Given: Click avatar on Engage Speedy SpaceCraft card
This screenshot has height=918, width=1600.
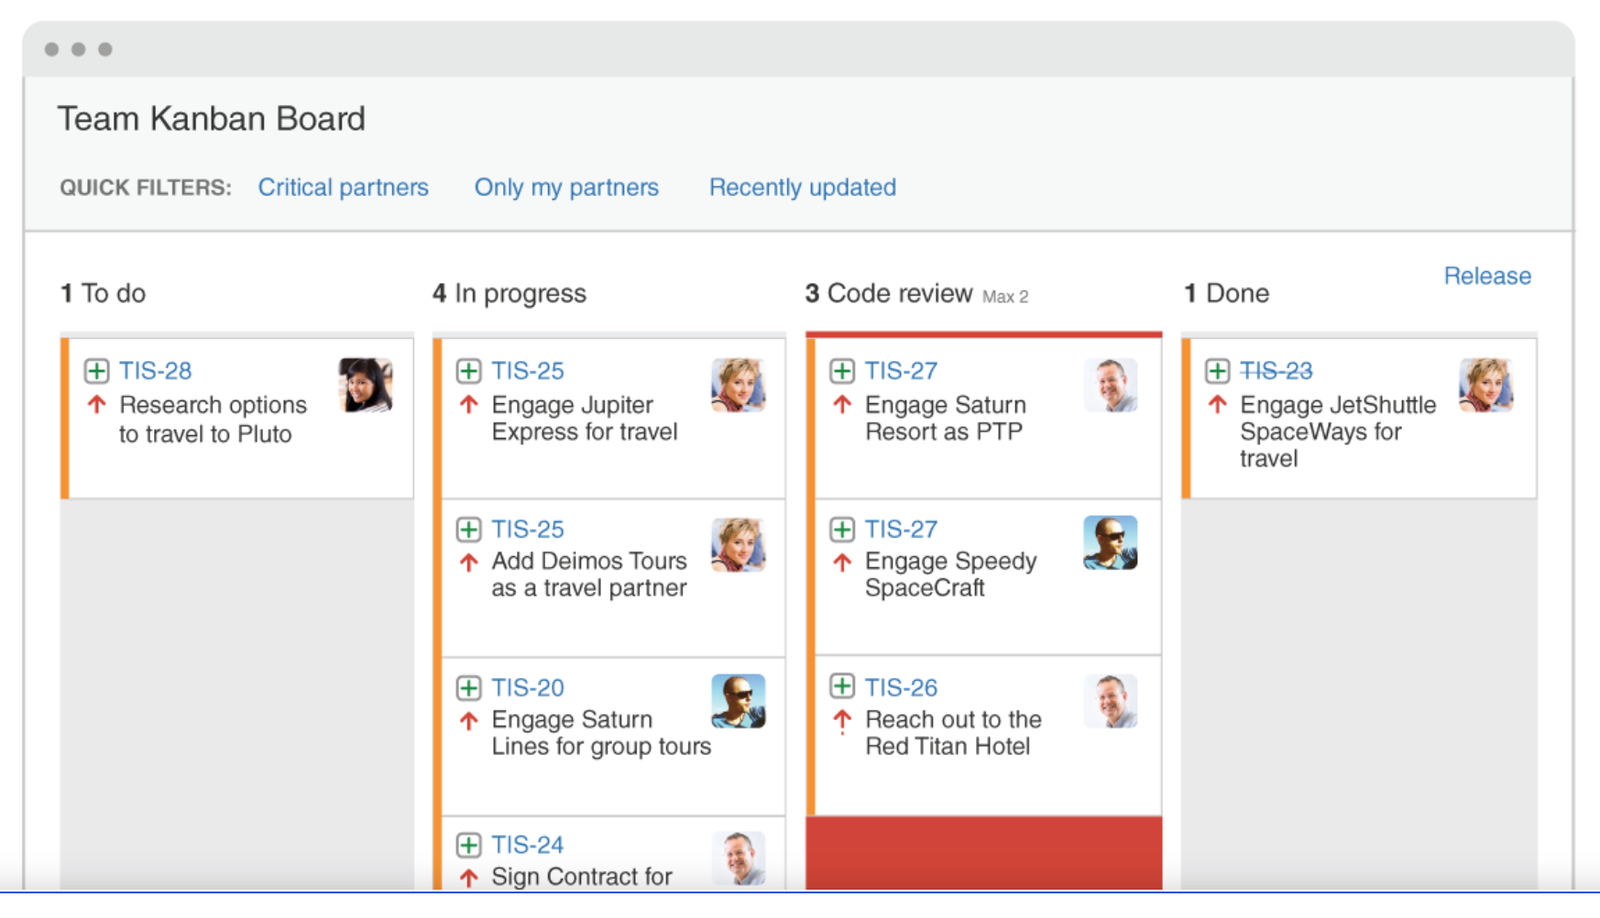Looking at the screenshot, I should [1110, 543].
